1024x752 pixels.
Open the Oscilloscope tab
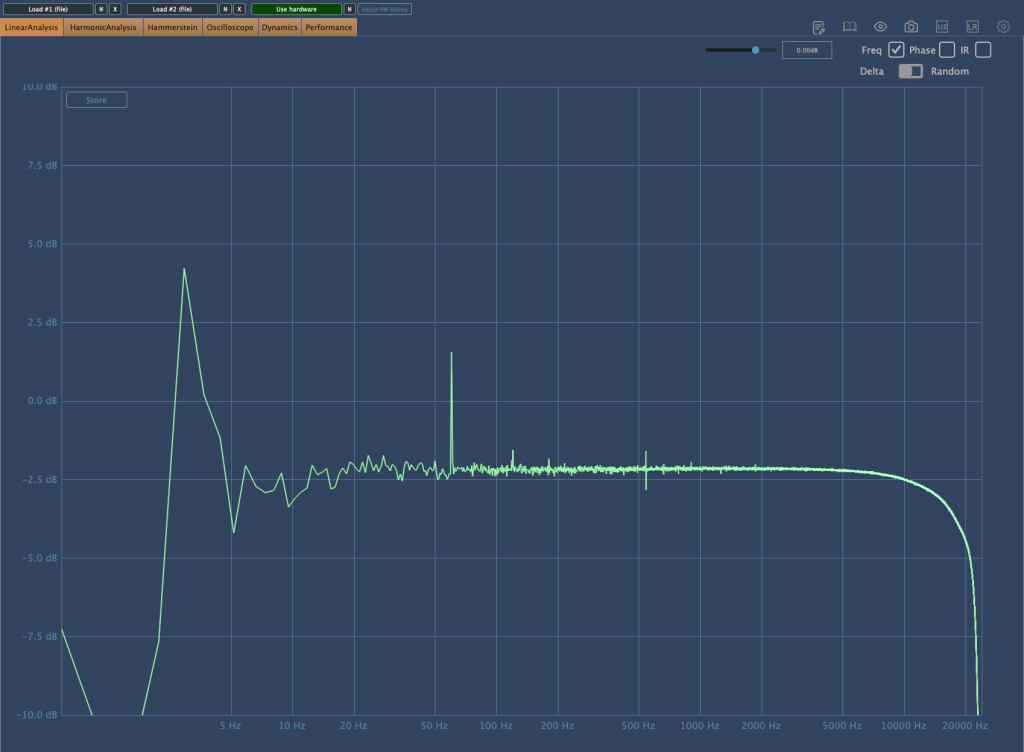230,27
